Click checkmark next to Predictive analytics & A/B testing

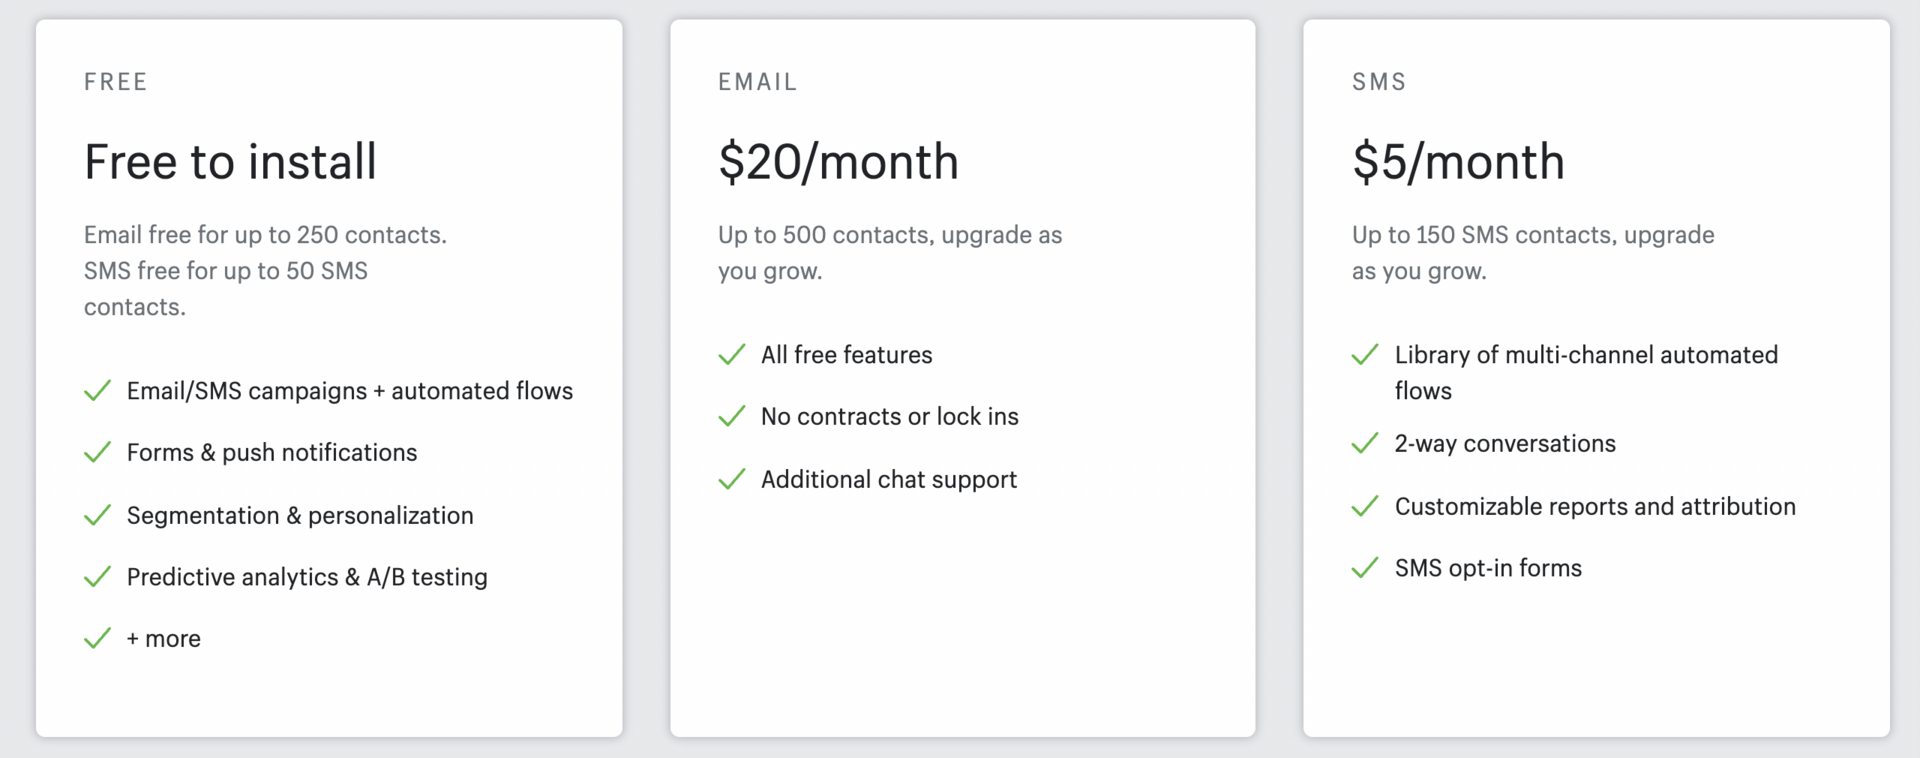pyautogui.click(x=98, y=577)
